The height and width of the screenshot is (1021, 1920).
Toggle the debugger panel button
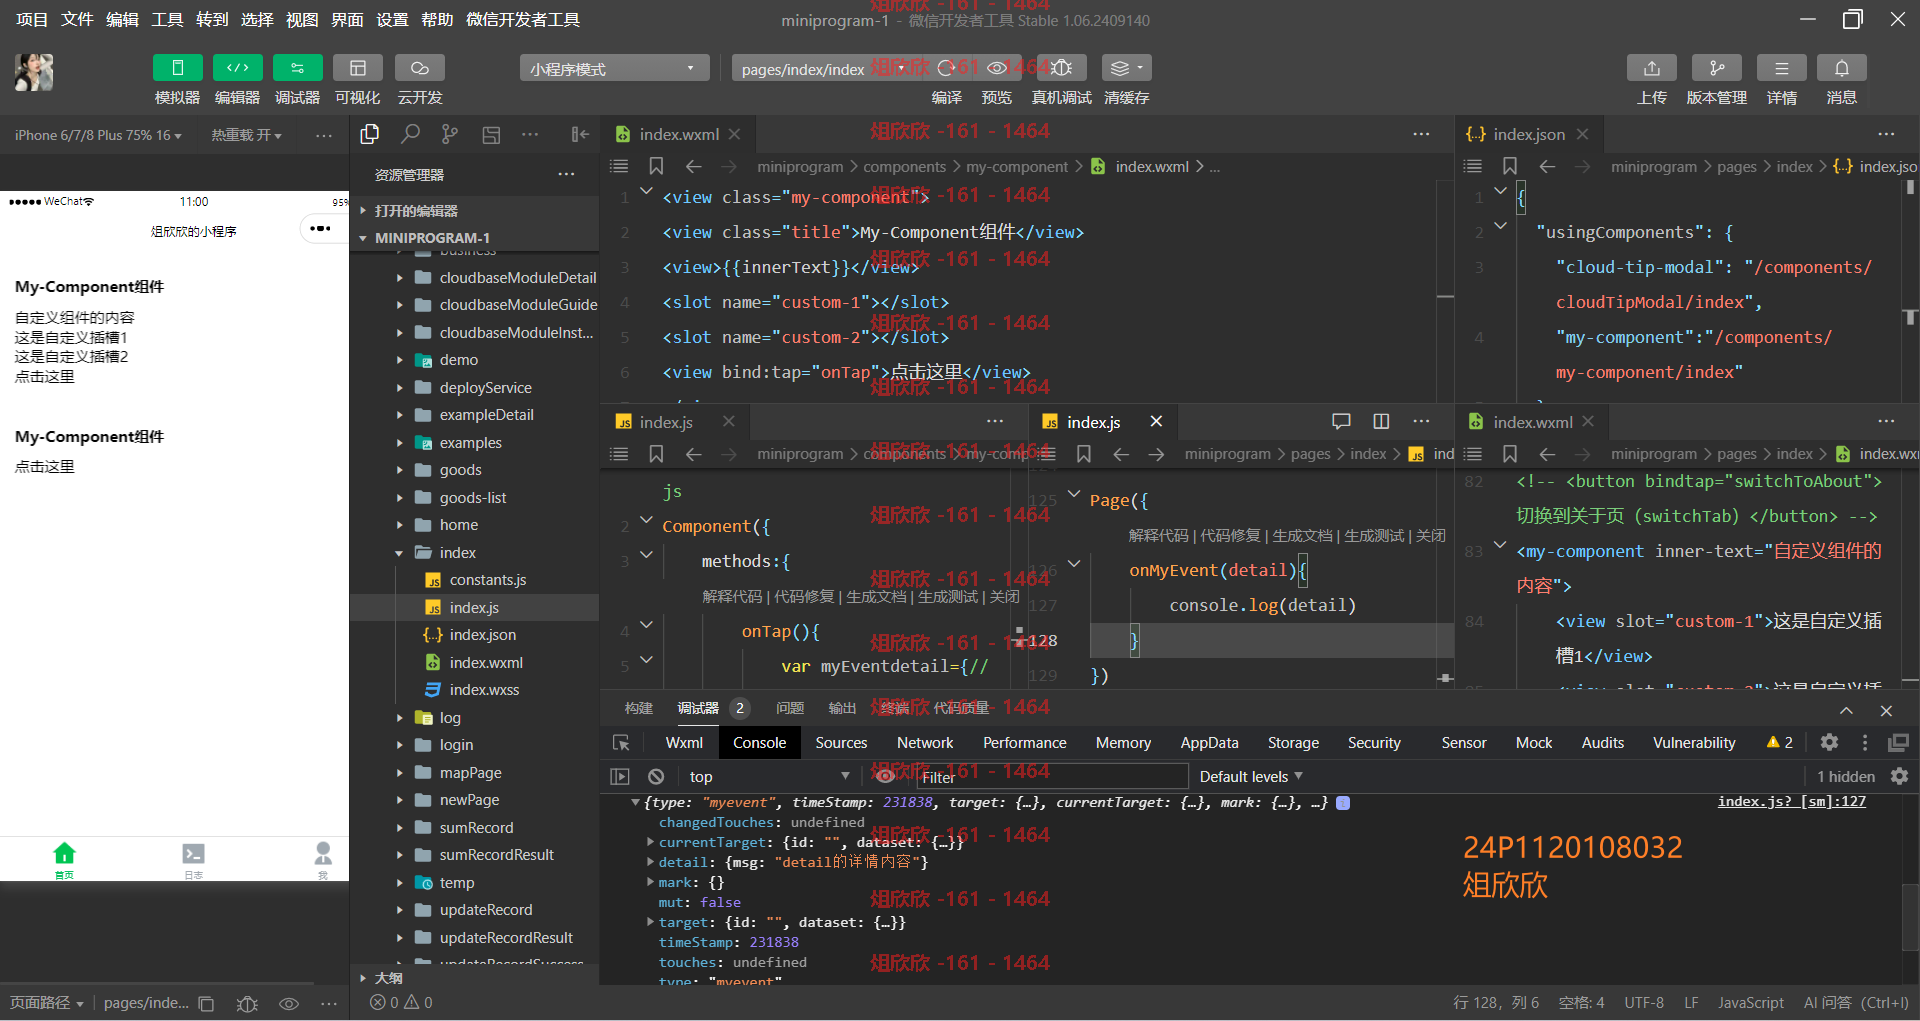[x=297, y=68]
